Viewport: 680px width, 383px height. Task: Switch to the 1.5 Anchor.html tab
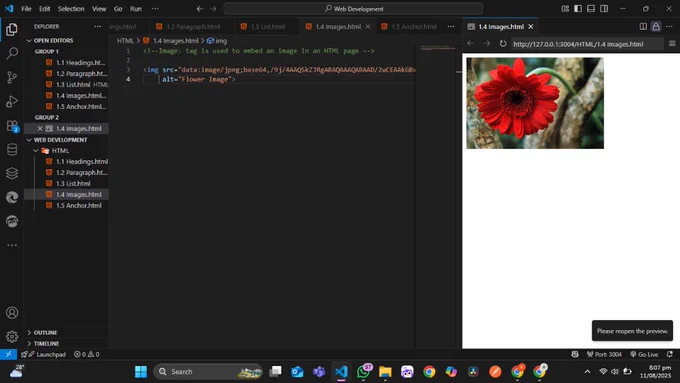pyautogui.click(x=413, y=26)
